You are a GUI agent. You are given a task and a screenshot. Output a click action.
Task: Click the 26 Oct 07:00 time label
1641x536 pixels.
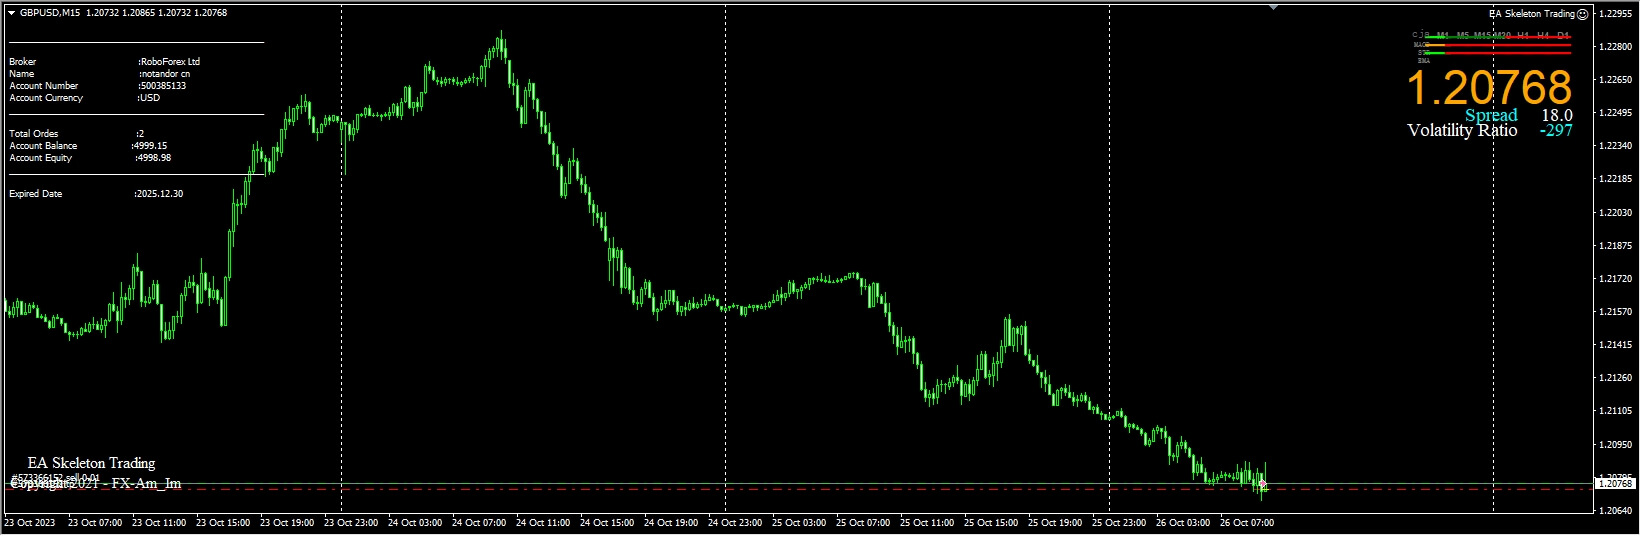click(x=1247, y=523)
